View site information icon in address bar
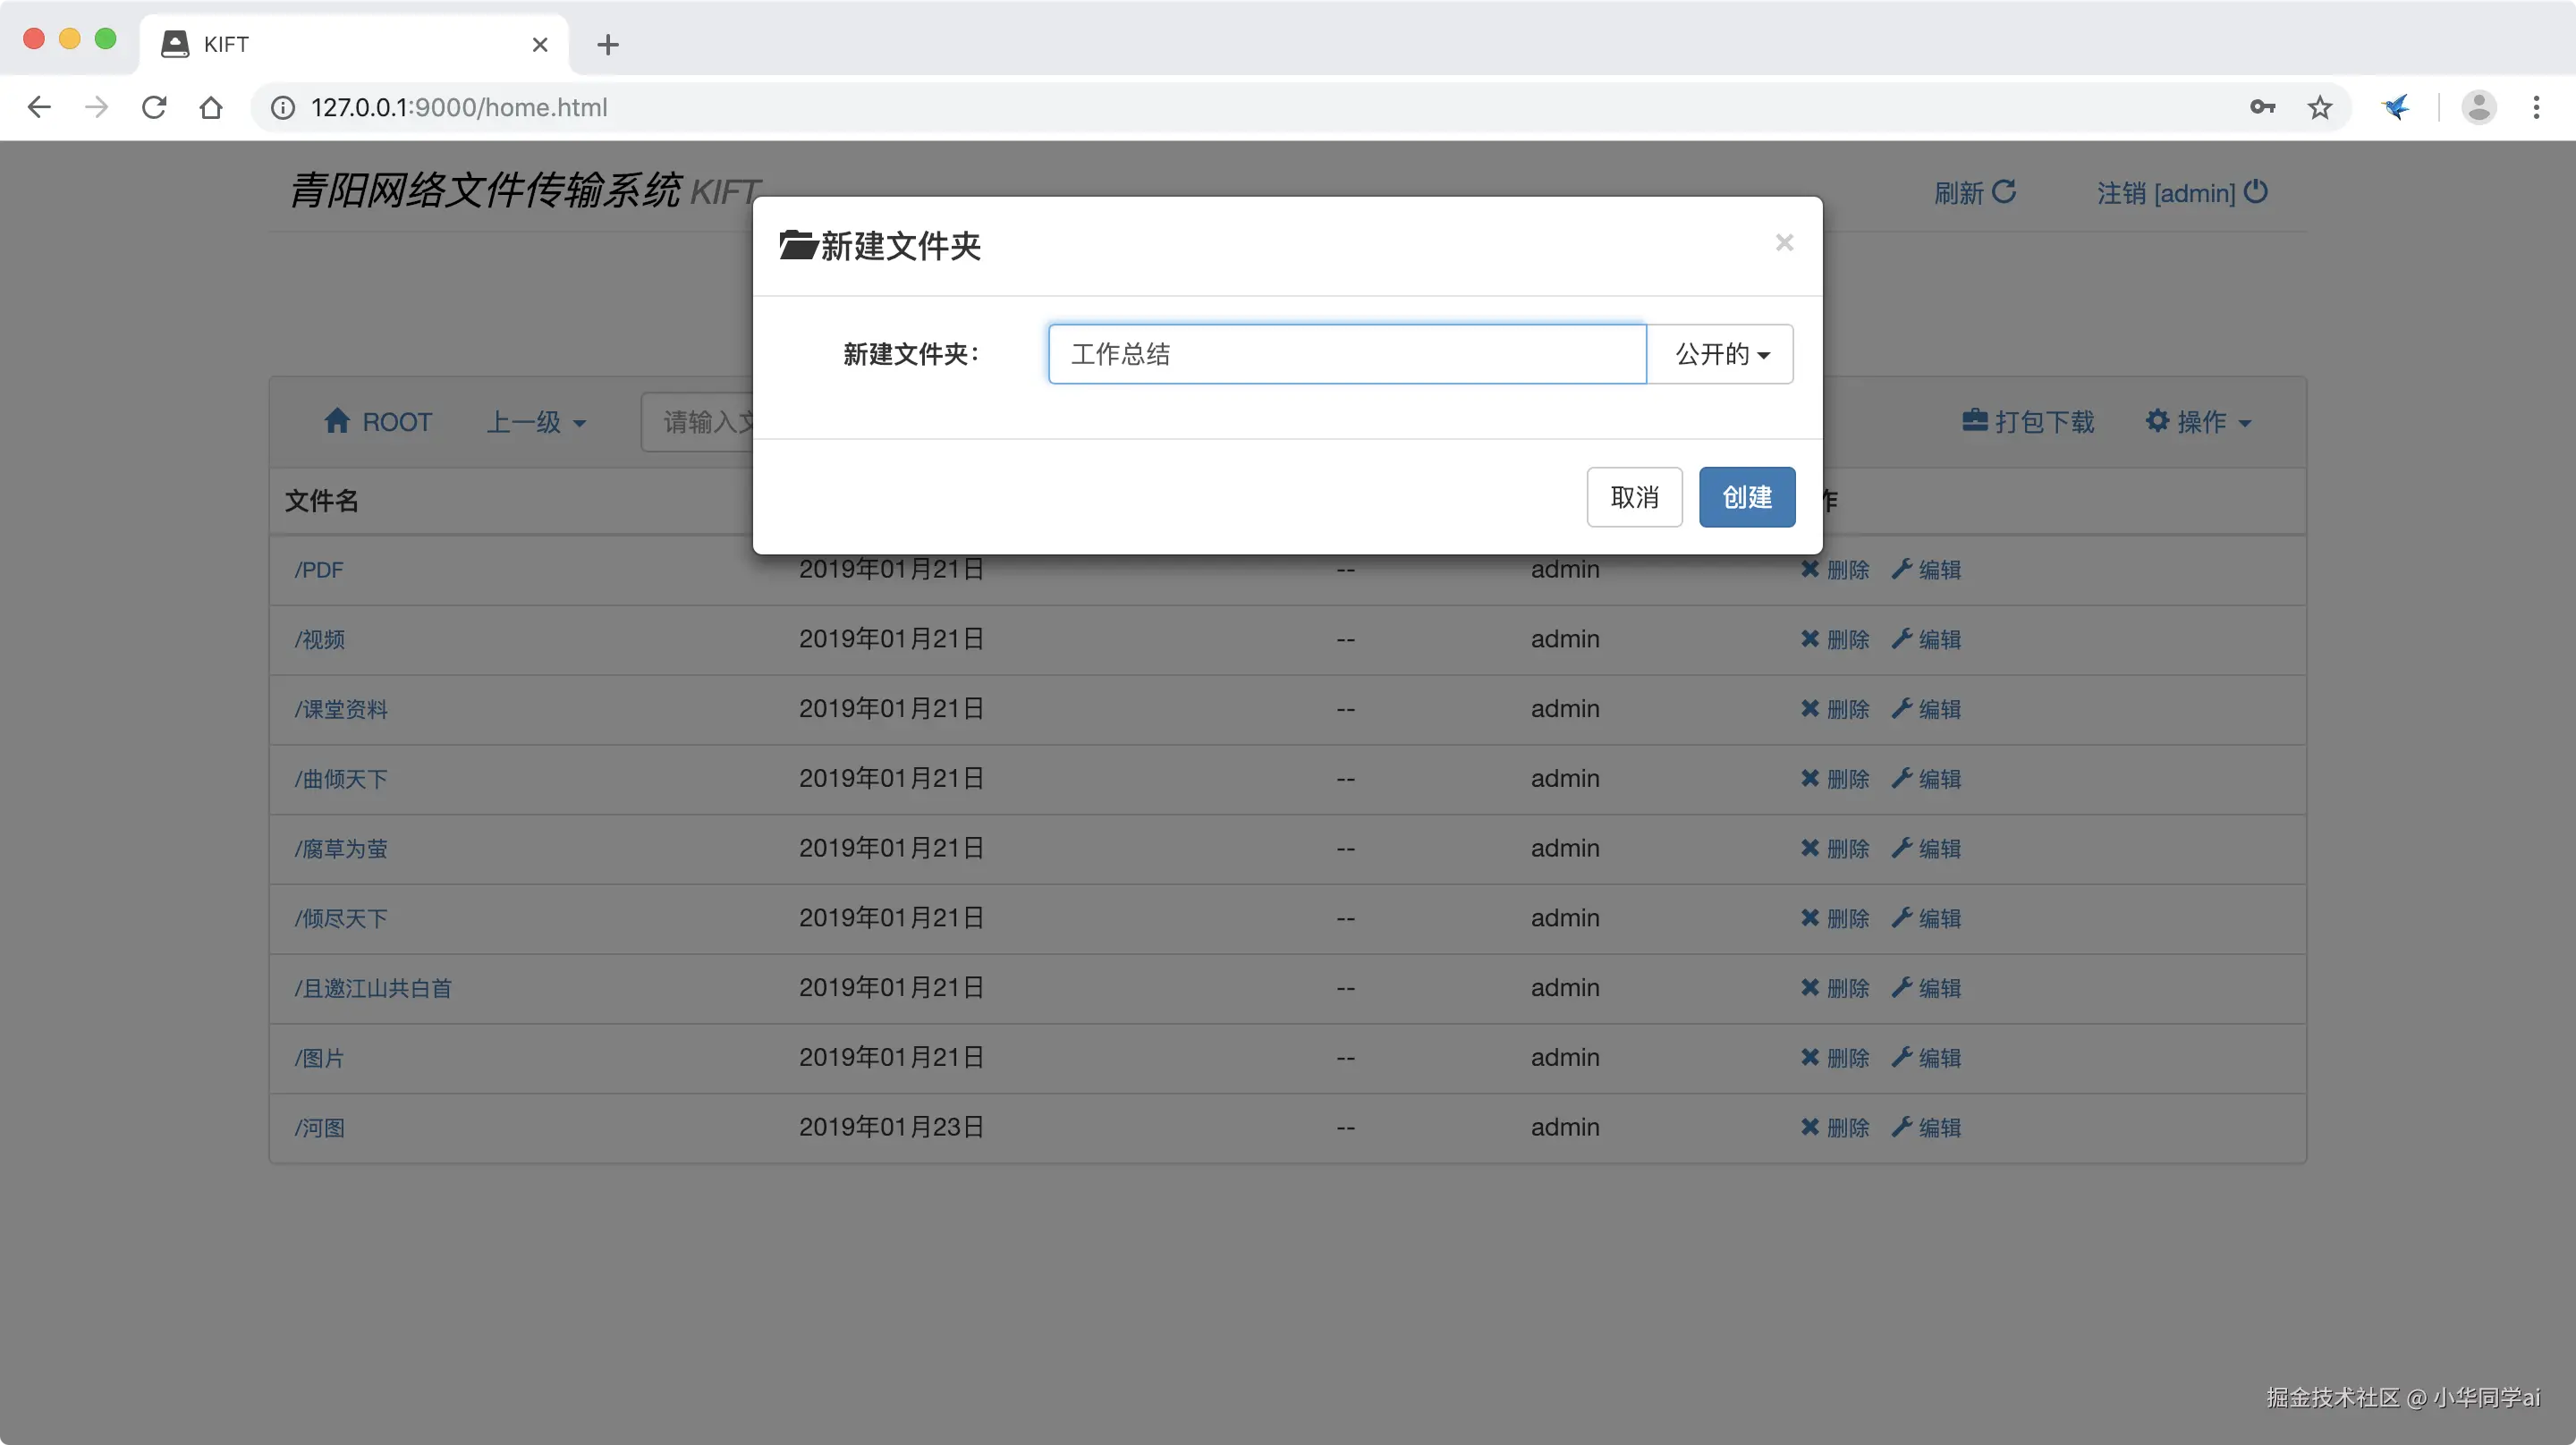2576x1445 pixels. point(283,107)
